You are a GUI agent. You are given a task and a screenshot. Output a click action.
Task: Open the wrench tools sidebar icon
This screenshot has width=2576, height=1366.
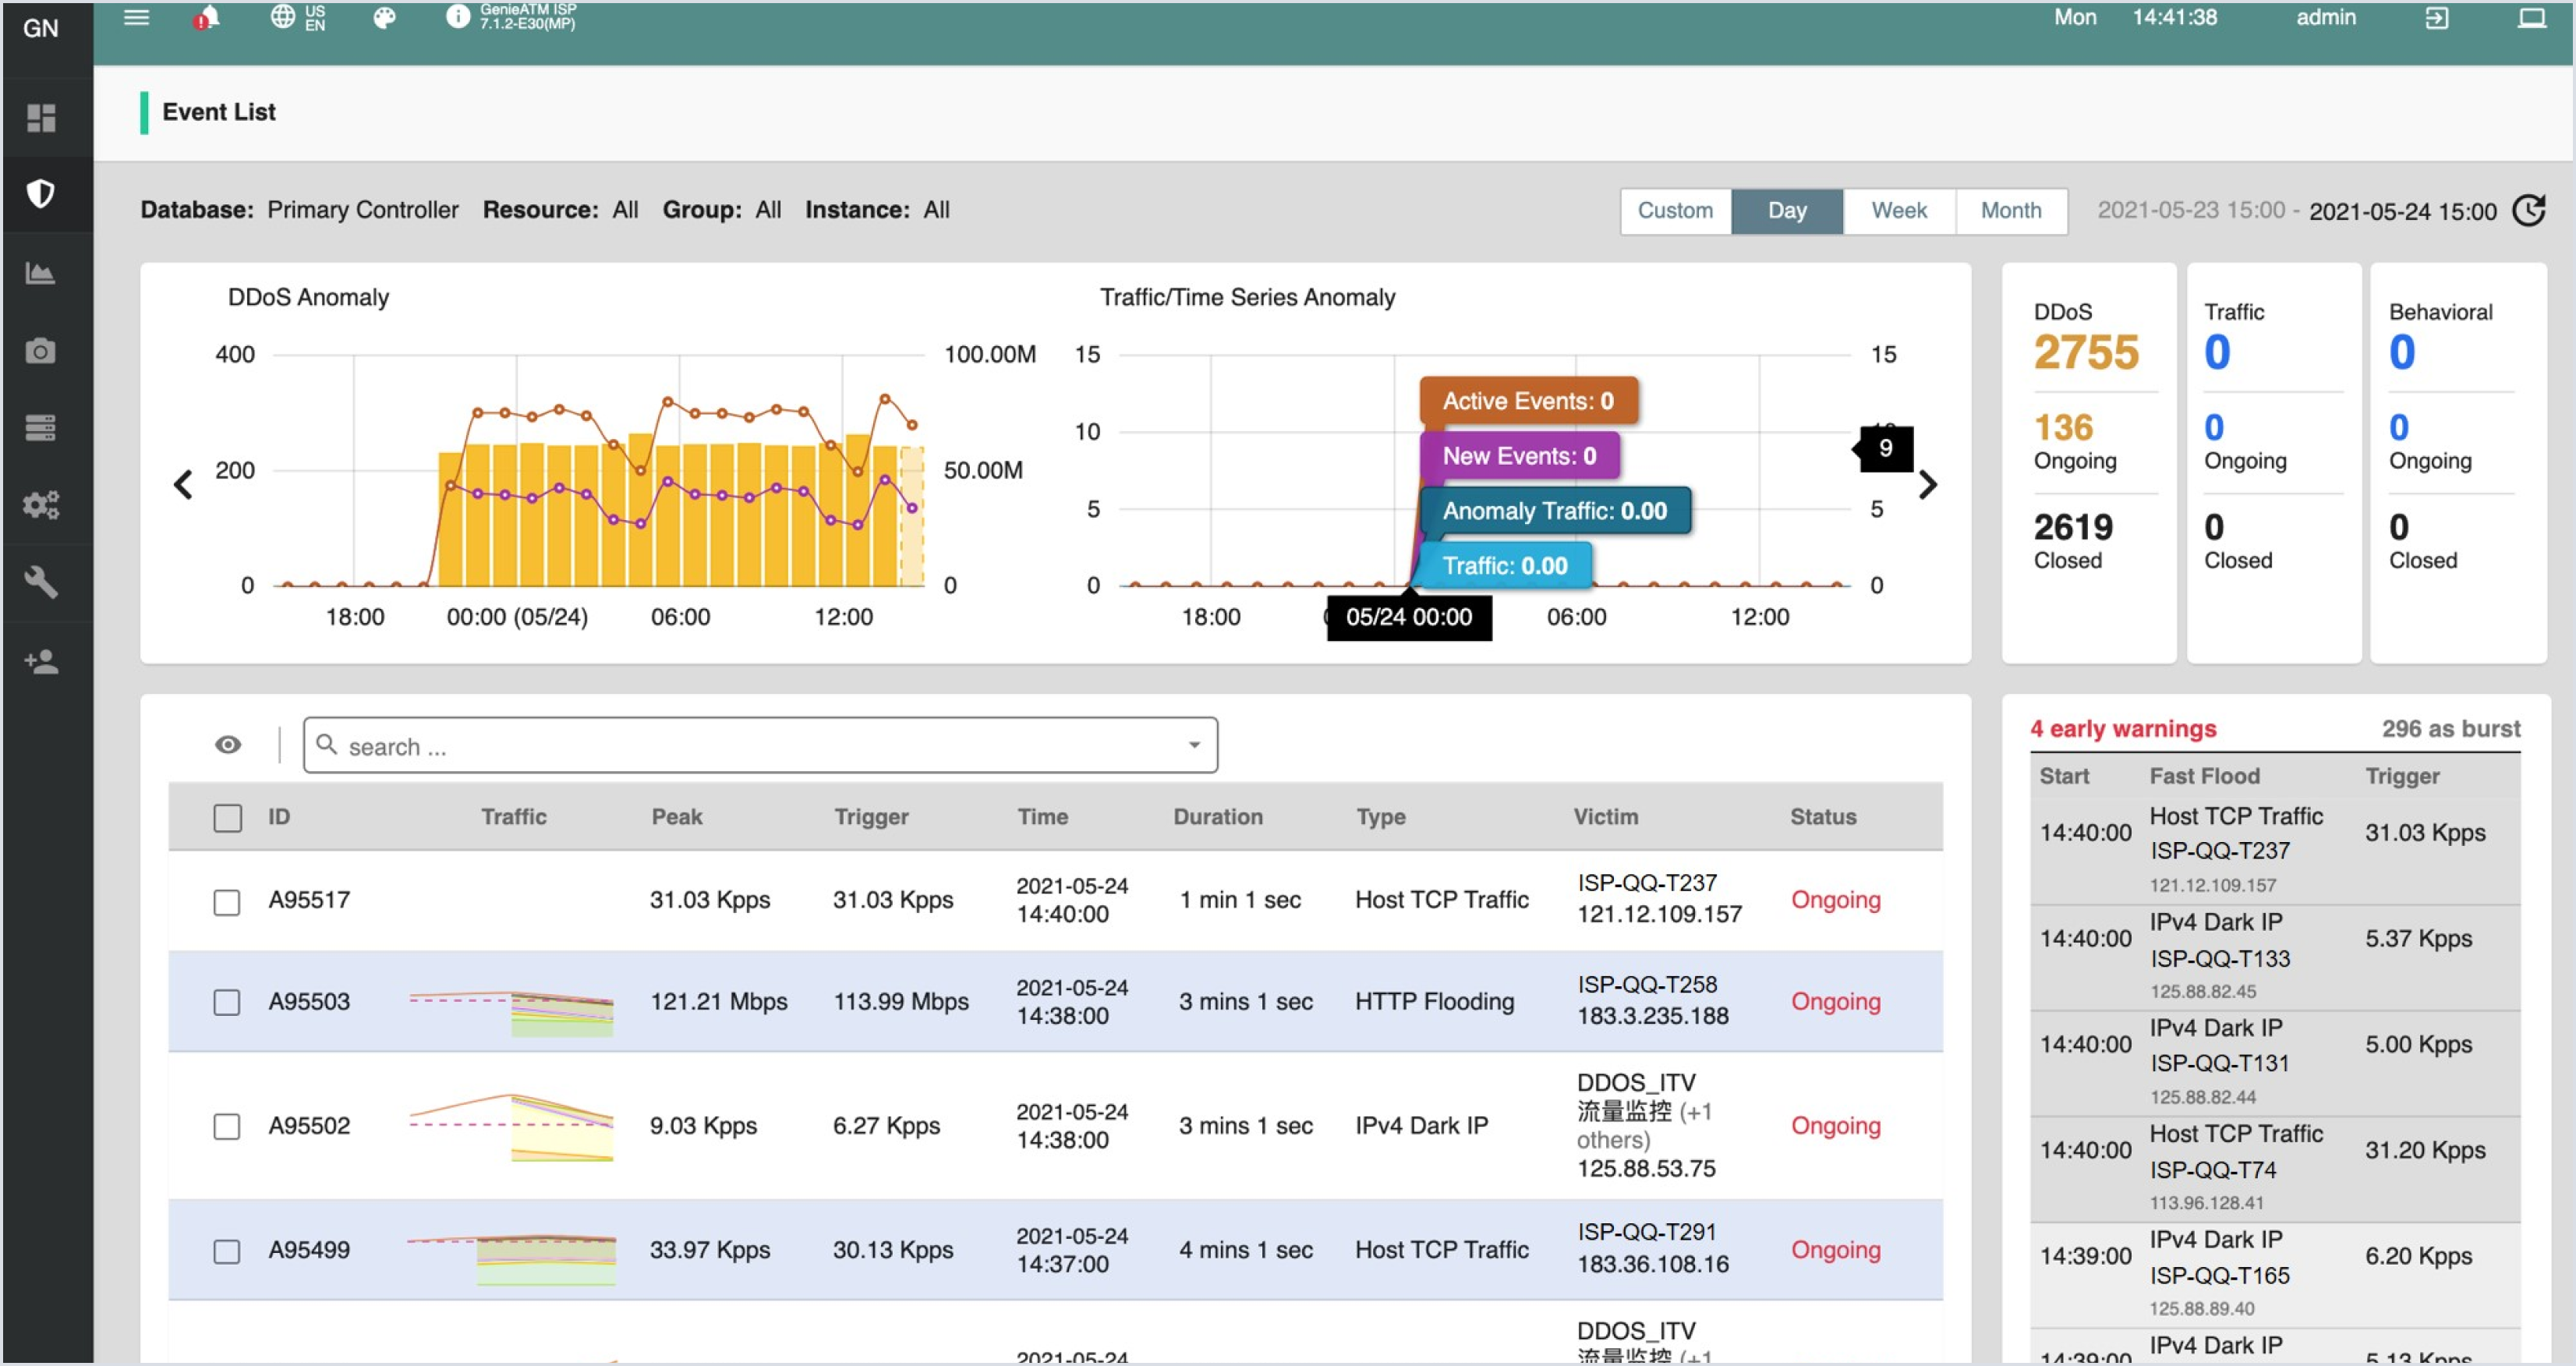[41, 582]
